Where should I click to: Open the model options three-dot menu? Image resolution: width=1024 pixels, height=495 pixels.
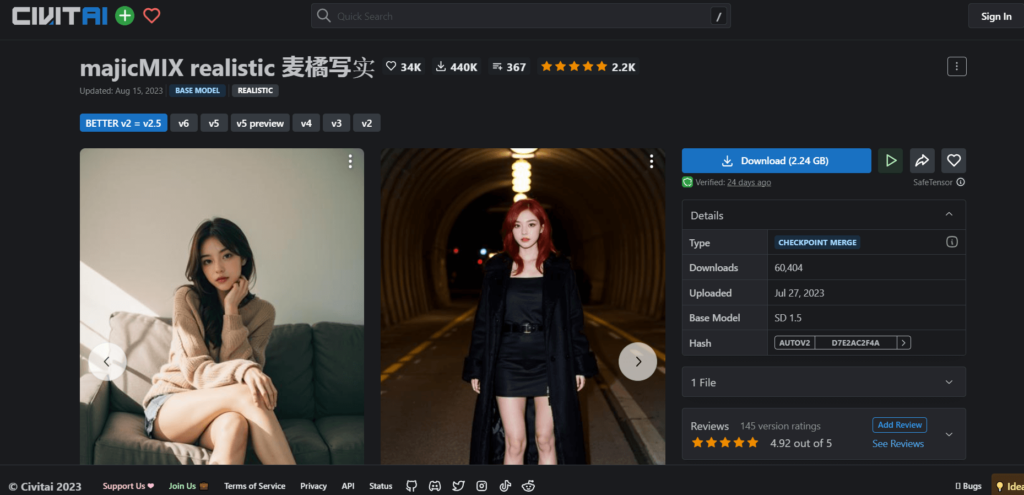(957, 67)
